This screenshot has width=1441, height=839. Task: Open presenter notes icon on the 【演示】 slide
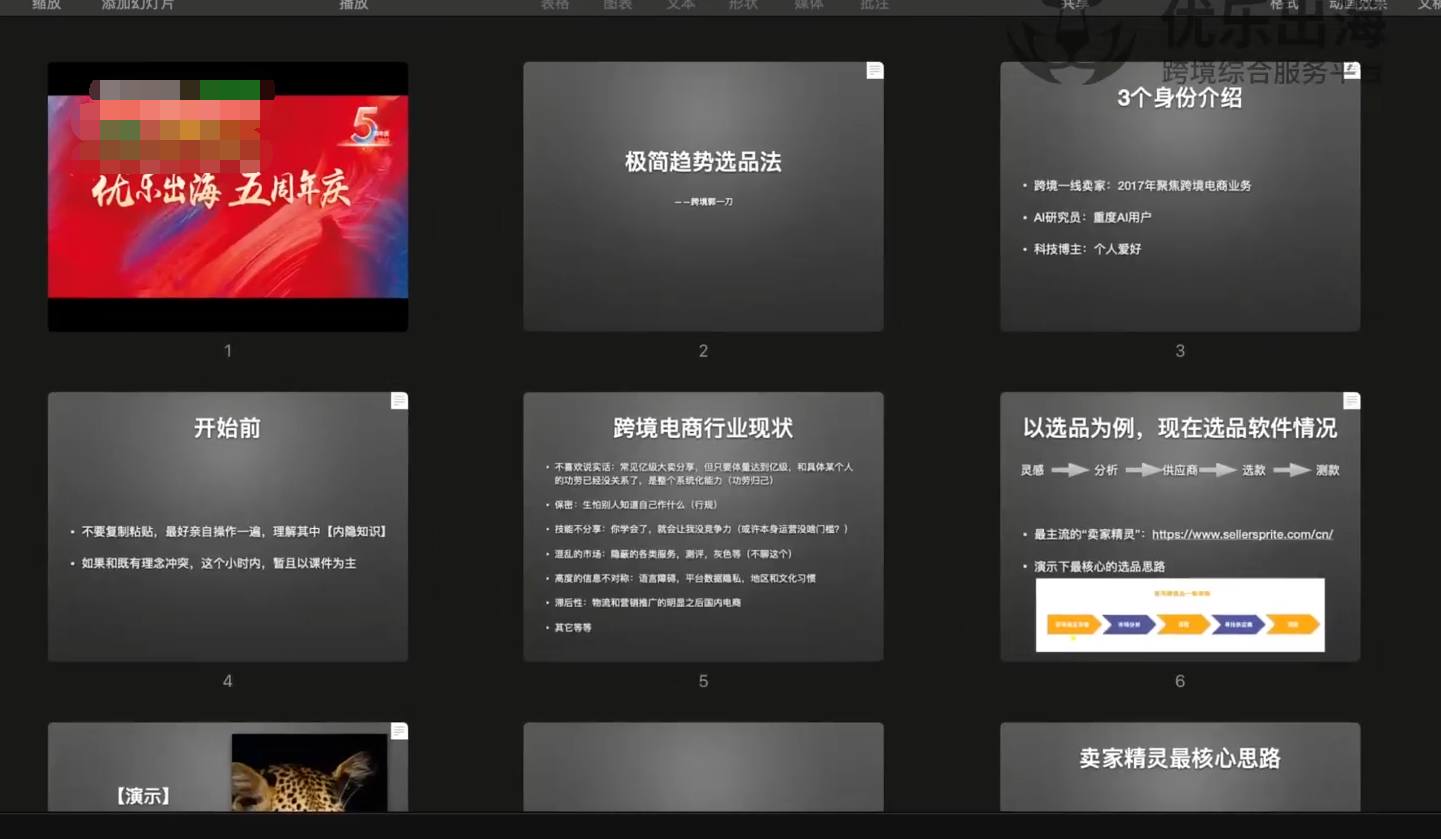click(399, 731)
